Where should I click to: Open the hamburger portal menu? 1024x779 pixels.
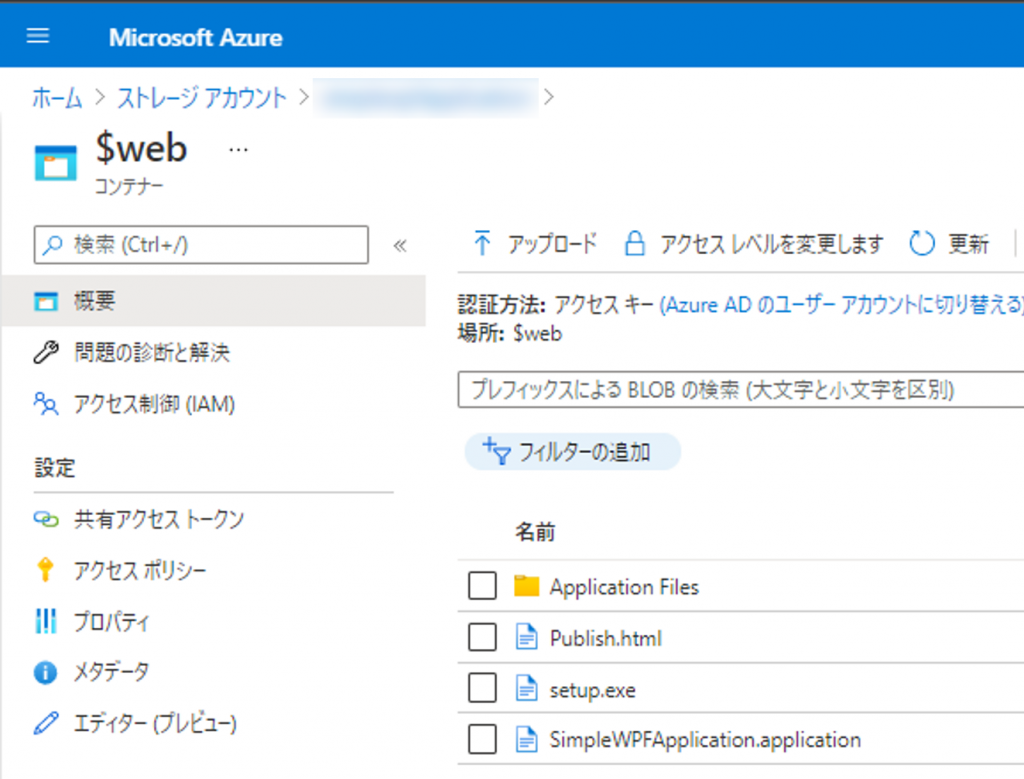[x=38, y=37]
